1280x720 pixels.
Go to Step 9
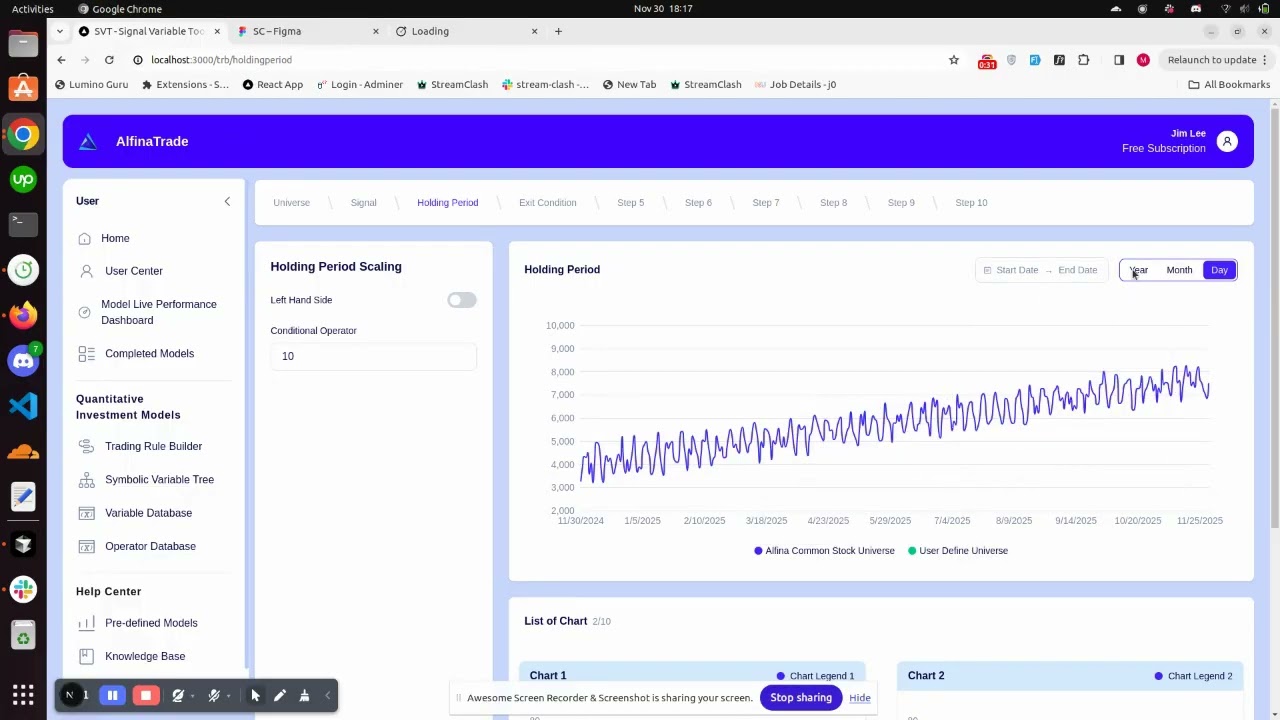point(901,203)
